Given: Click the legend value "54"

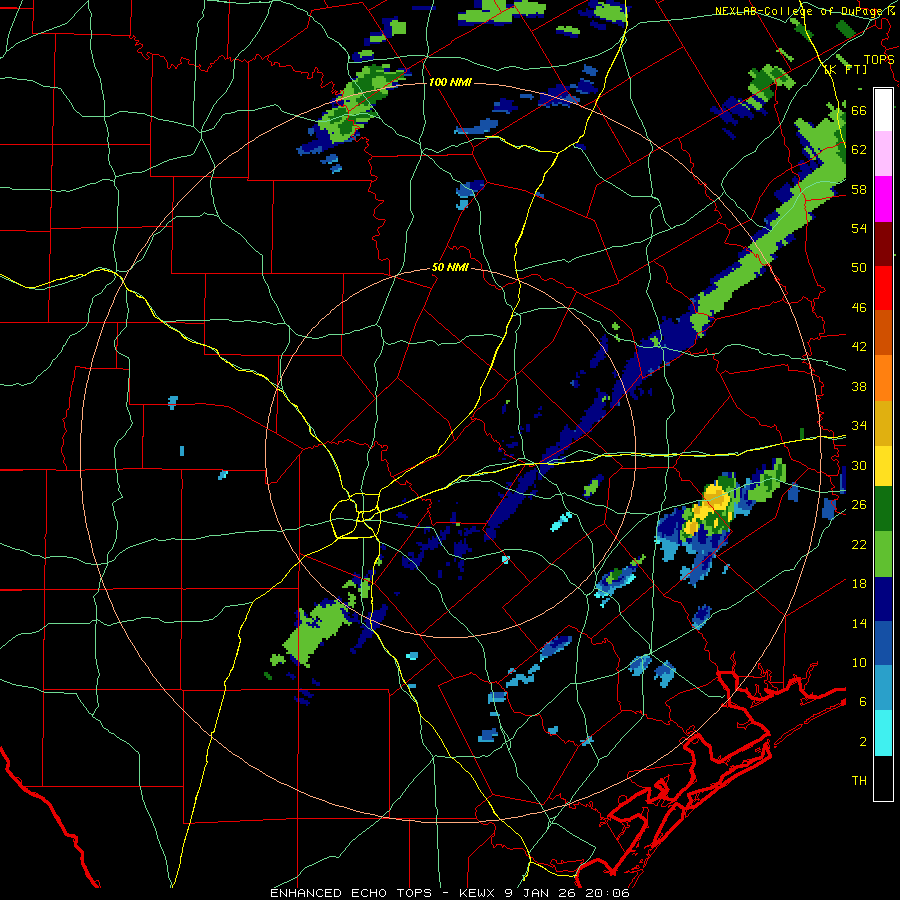Looking at the screenshot, I should pos(859,228).
